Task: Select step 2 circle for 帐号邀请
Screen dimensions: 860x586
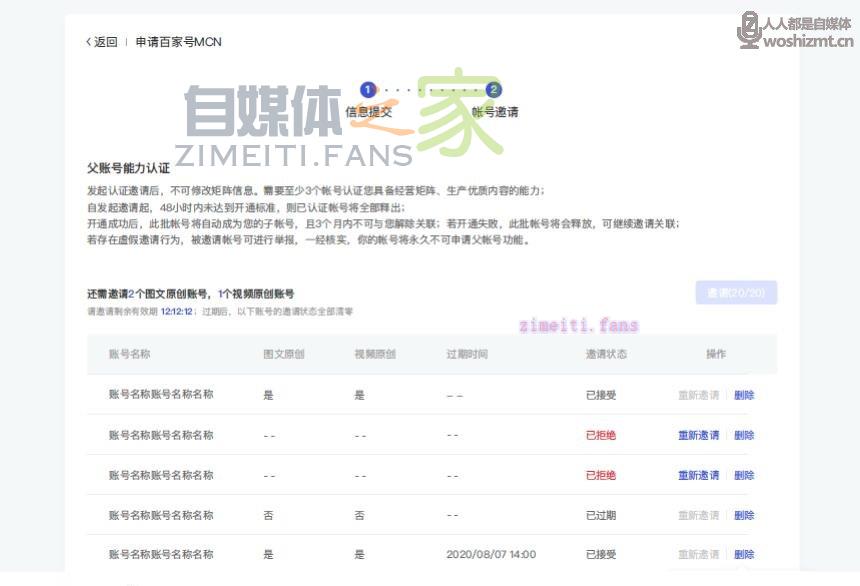Action: [493, 90]
